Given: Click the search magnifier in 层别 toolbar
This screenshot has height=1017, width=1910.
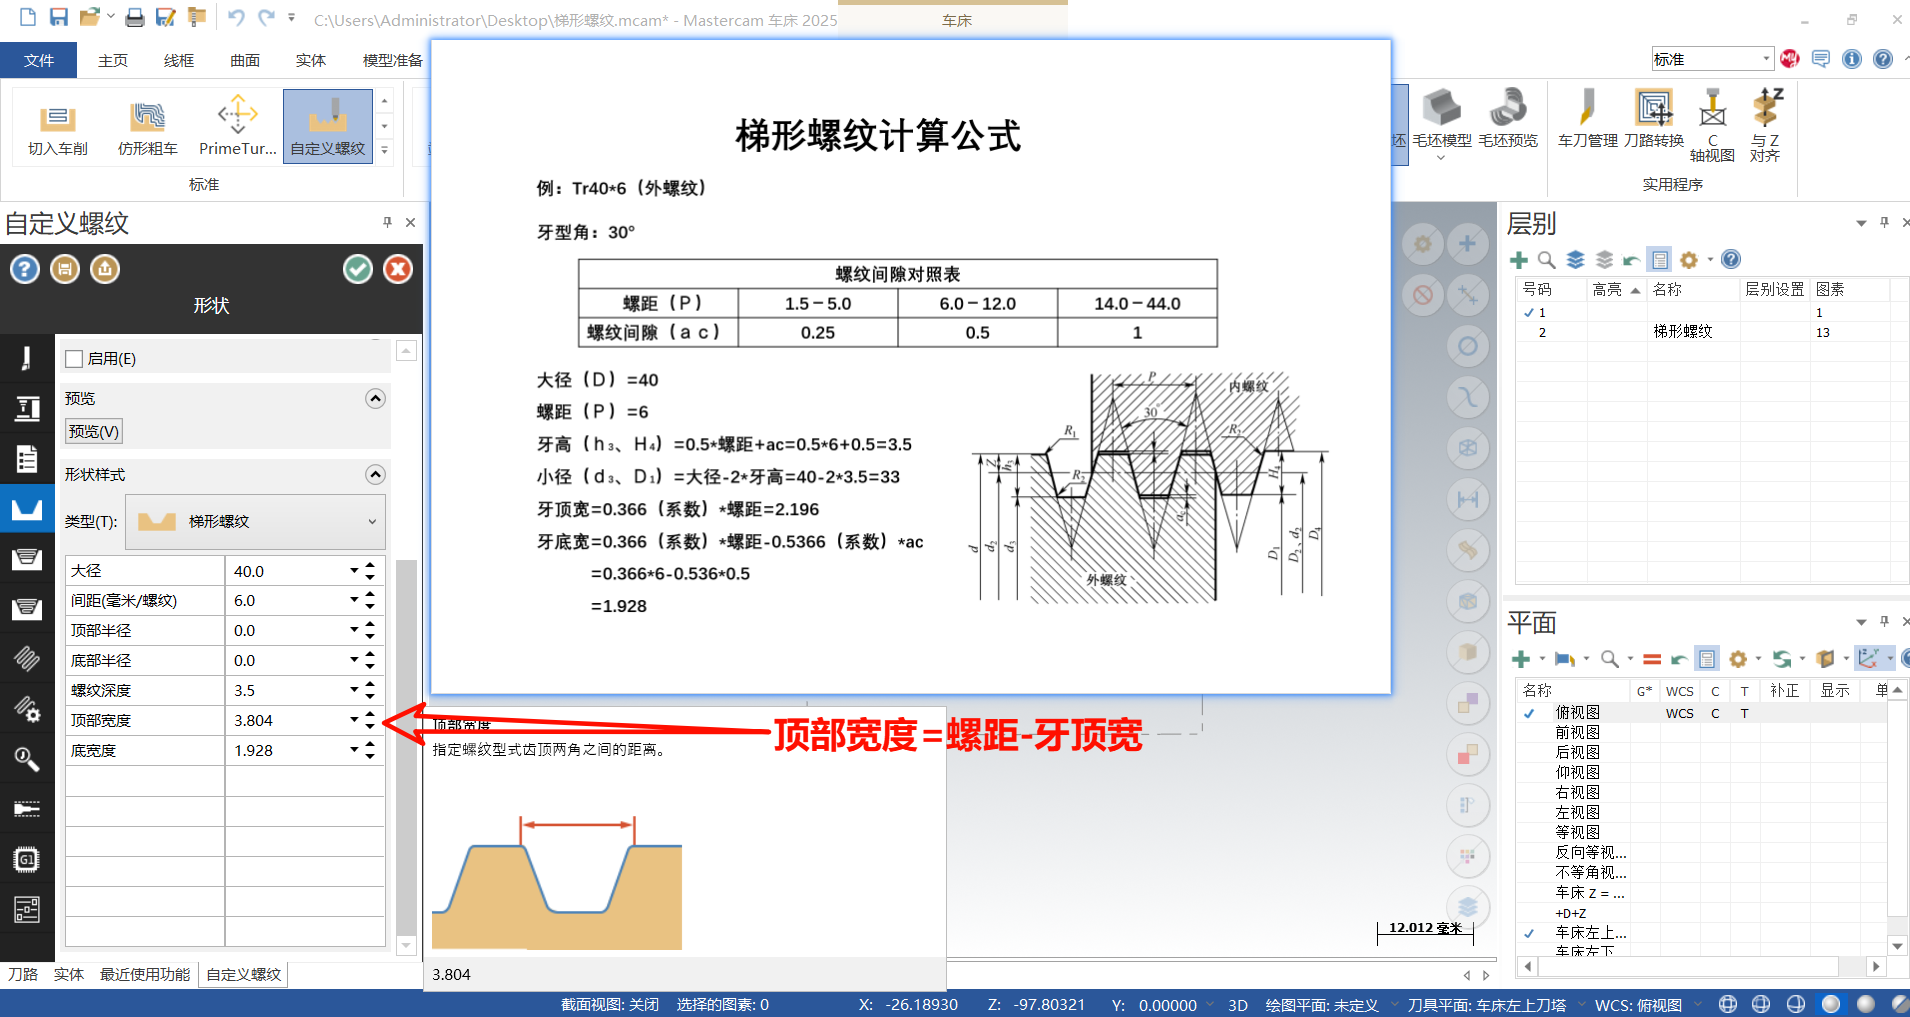Looking at the screenshot, I should point(1546,260).
